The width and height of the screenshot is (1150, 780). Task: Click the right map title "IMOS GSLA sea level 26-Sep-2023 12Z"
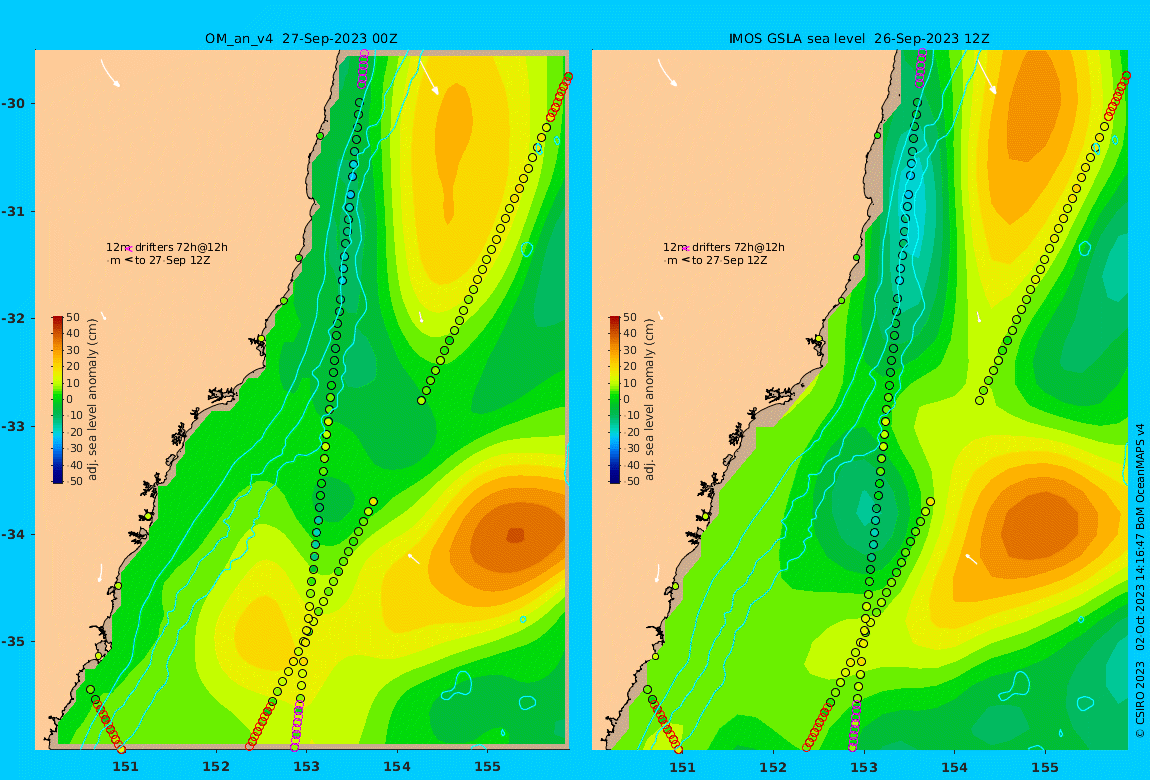[x=859, y=39]
